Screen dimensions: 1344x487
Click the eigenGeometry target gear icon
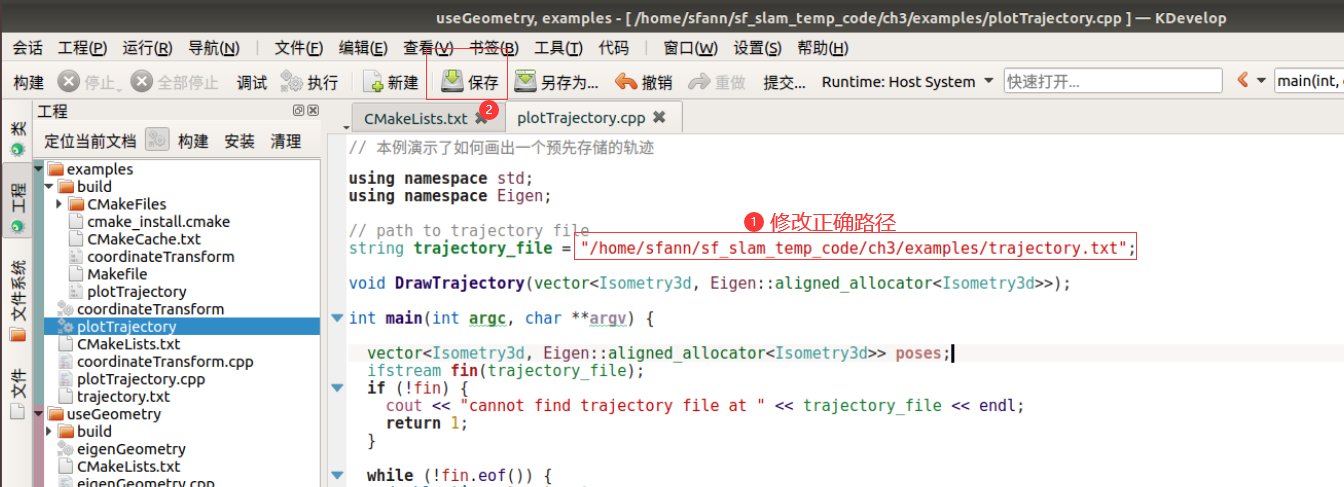[x=66, y=449]
